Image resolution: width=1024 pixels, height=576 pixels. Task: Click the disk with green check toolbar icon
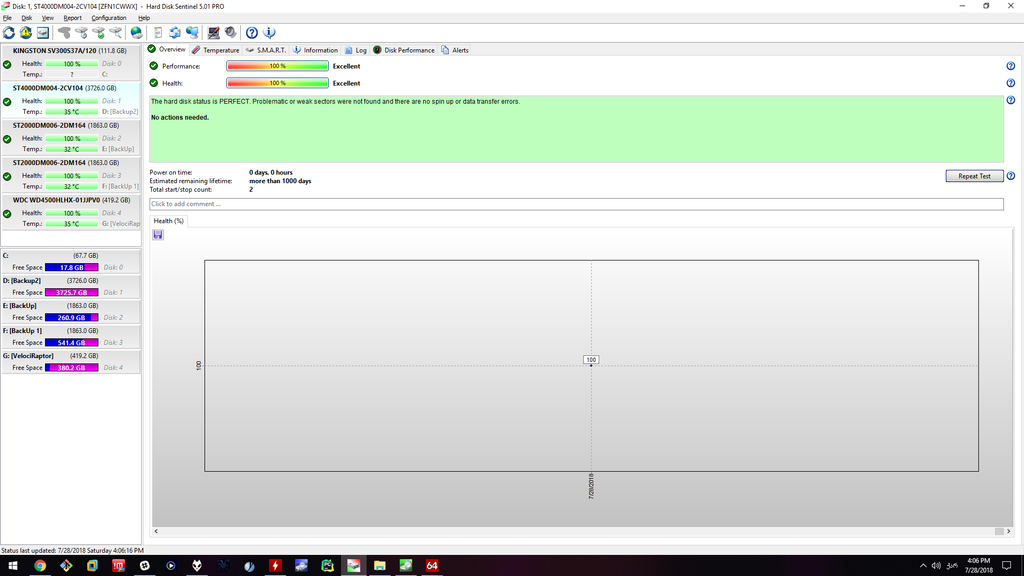click(98, 33)
